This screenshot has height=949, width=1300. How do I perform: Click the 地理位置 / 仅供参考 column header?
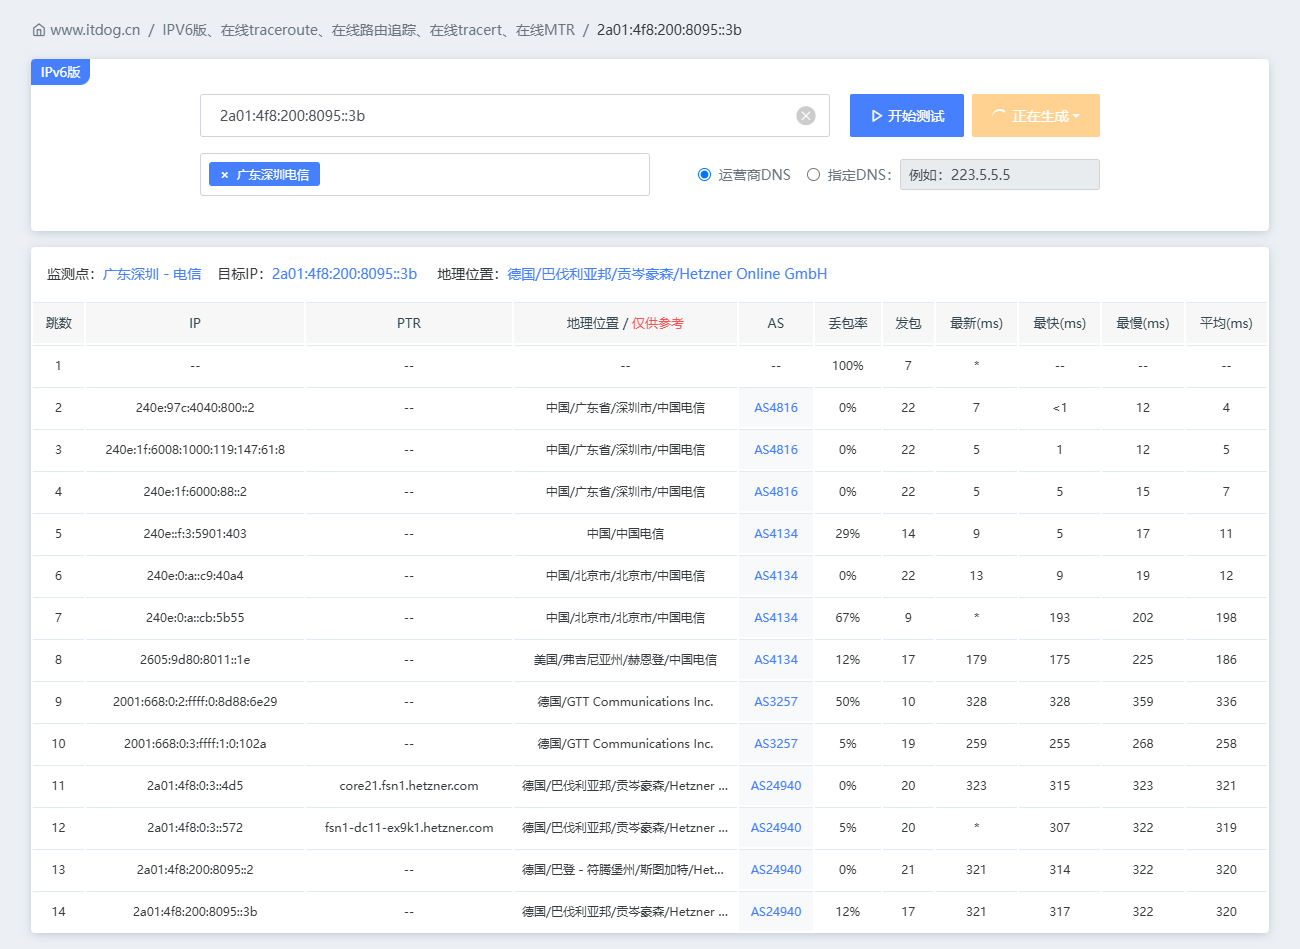point(625,323)
